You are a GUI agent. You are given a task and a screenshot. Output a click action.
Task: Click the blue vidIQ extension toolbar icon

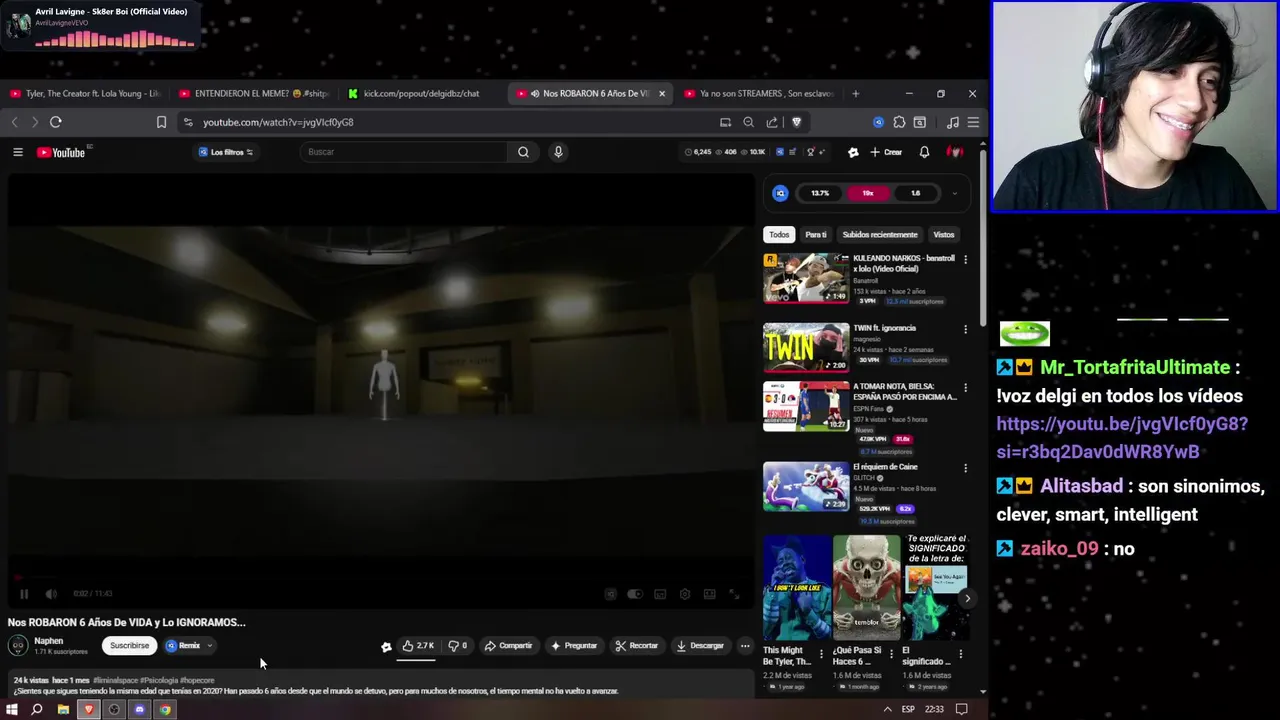click(x=878, y=122)
